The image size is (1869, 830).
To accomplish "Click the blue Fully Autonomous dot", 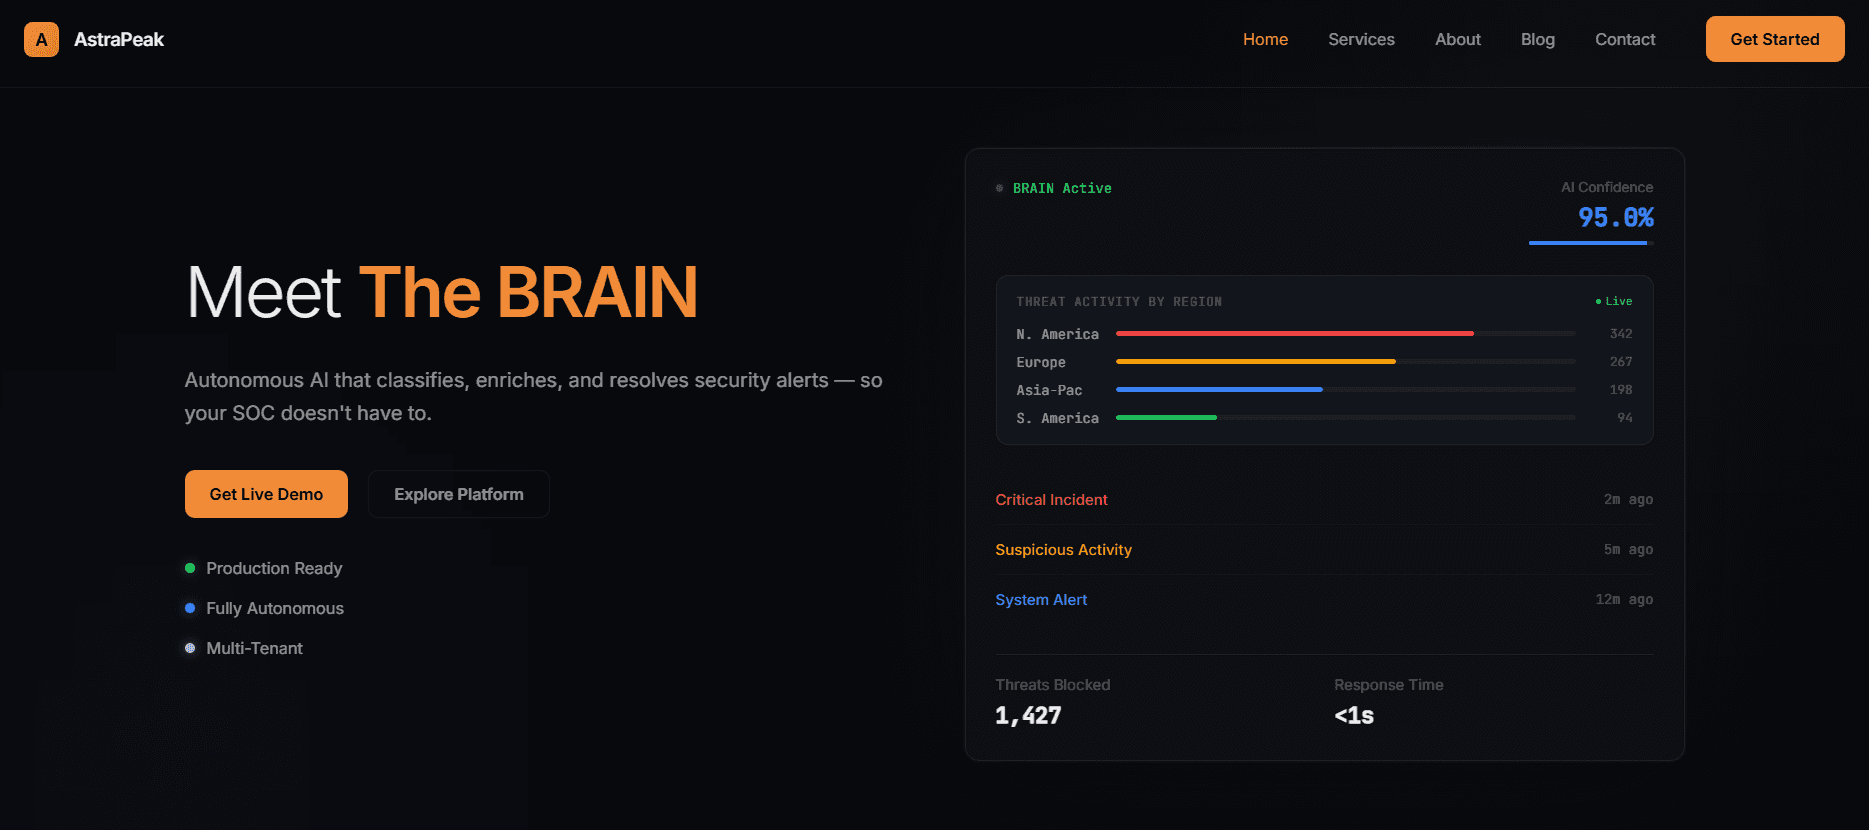I will pyautogui.click(x=190, y=608).
